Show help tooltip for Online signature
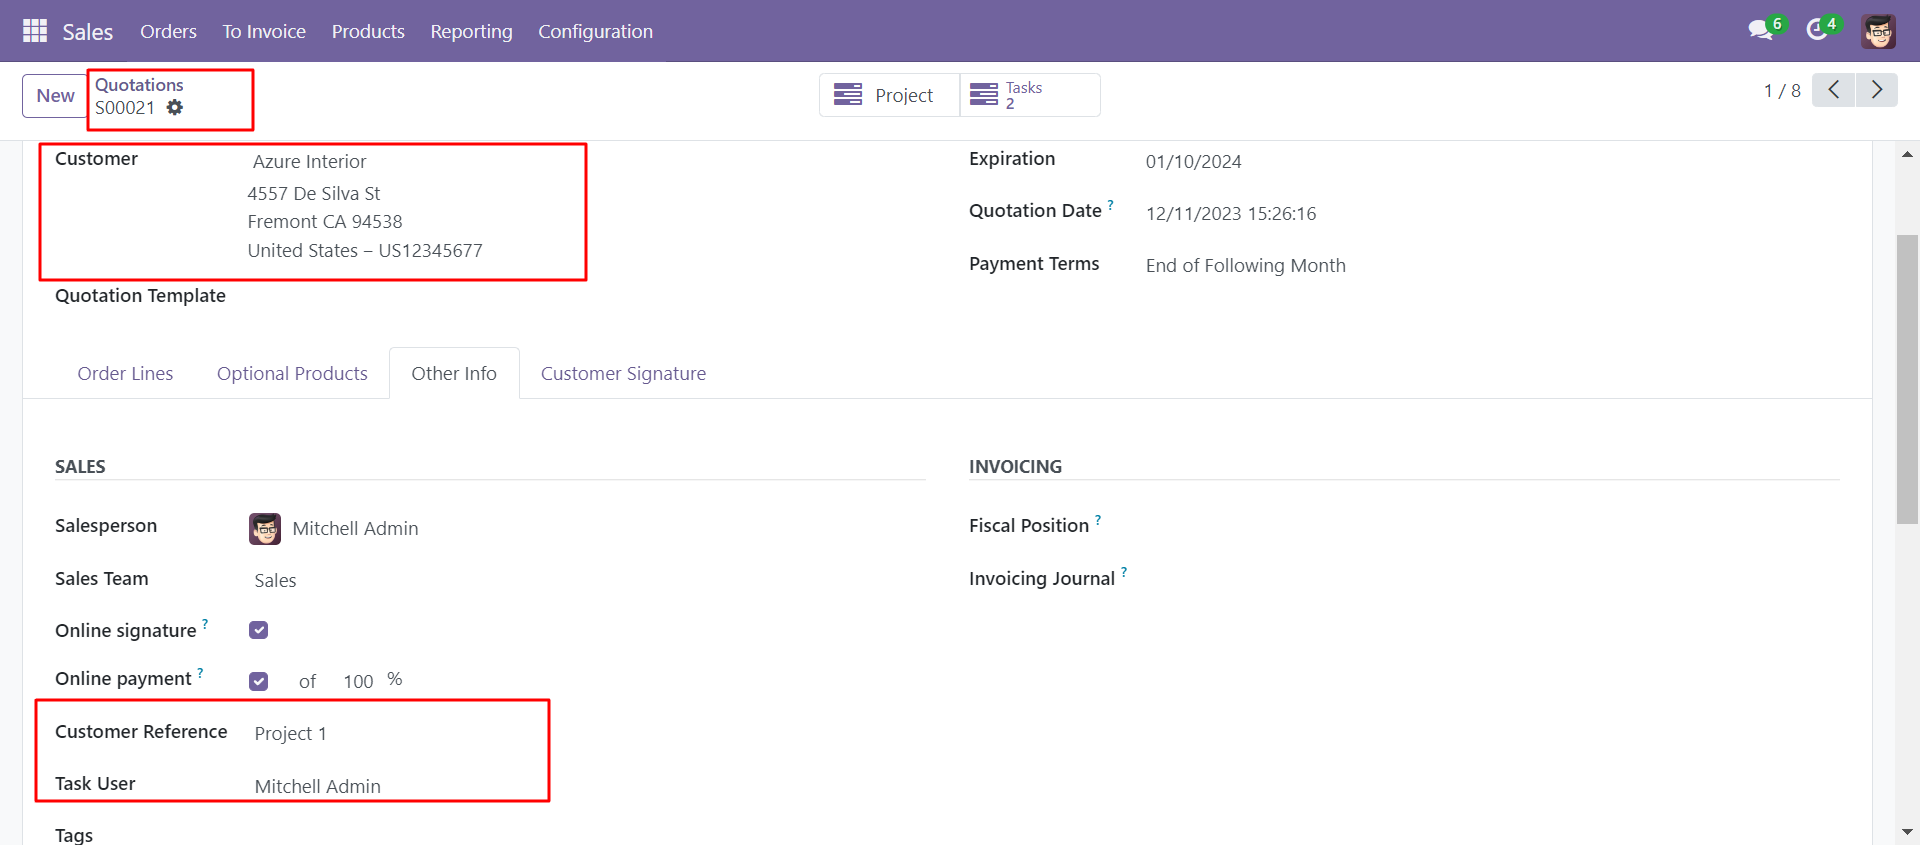The height and width of the screenshot is (845, 1920). 205,623
